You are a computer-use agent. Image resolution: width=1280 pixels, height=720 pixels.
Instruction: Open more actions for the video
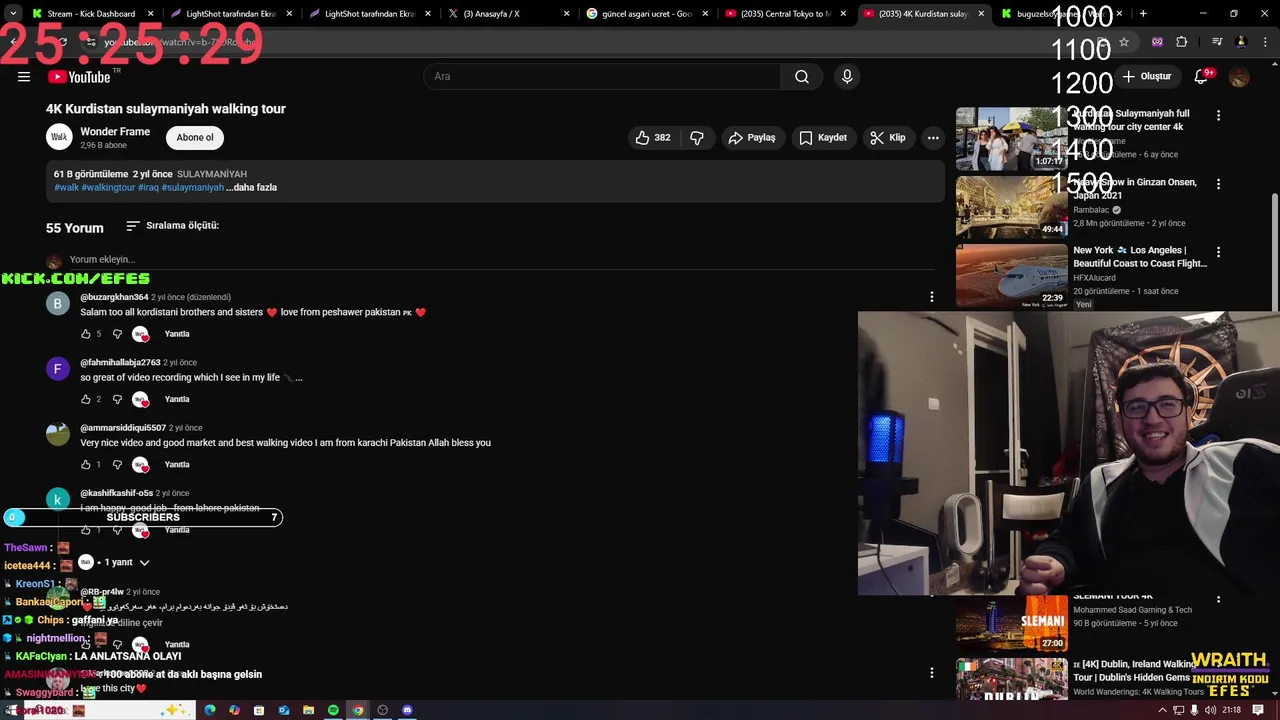pos(933,138)
